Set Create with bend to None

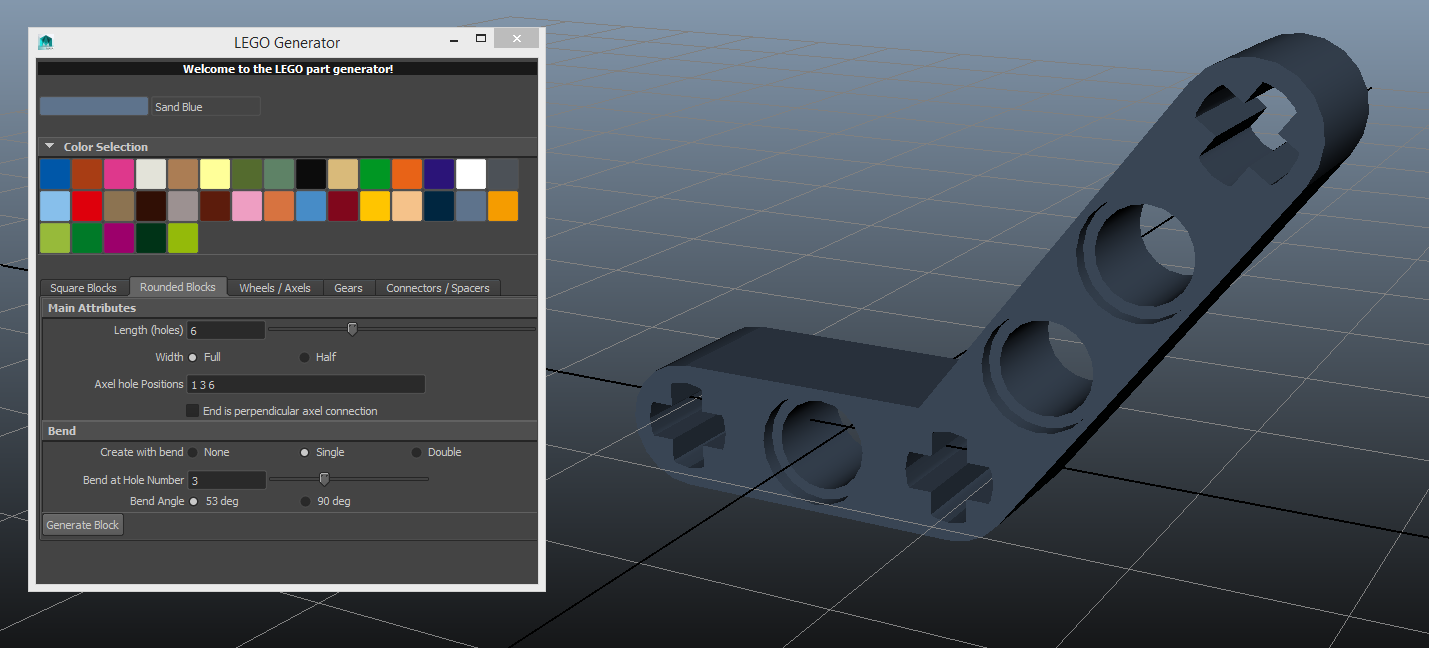point(193,452)
